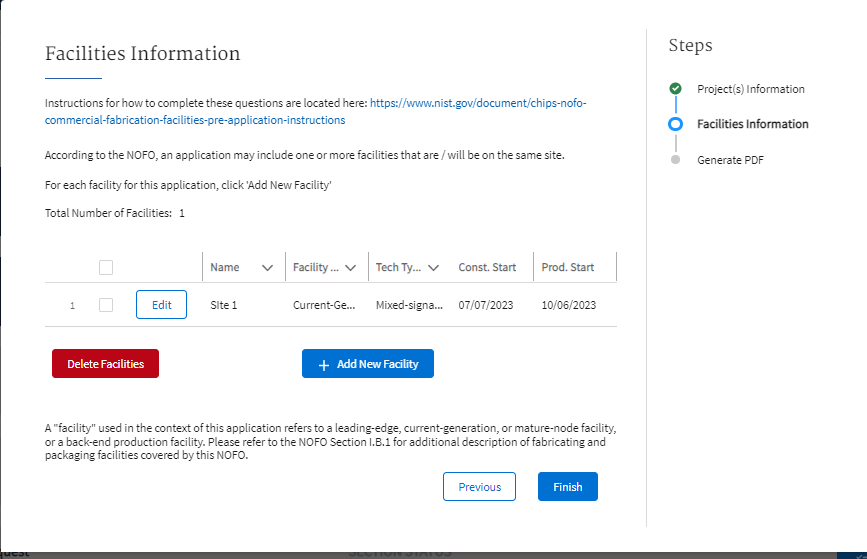This screenshot has height=559, width=867.
Task: Select the Generate PDF step label
Action: point(730,160)
